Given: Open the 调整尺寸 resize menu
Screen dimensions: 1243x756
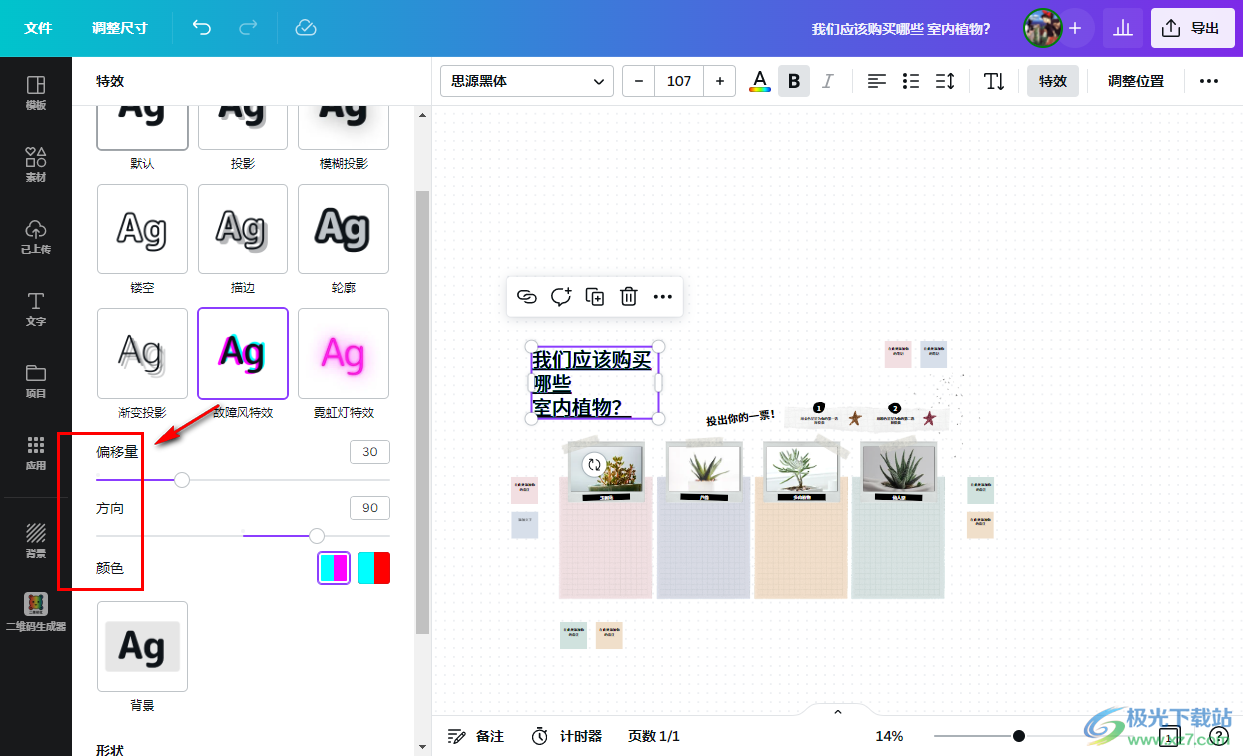Looking at the screenshot, I should (120, 28).
